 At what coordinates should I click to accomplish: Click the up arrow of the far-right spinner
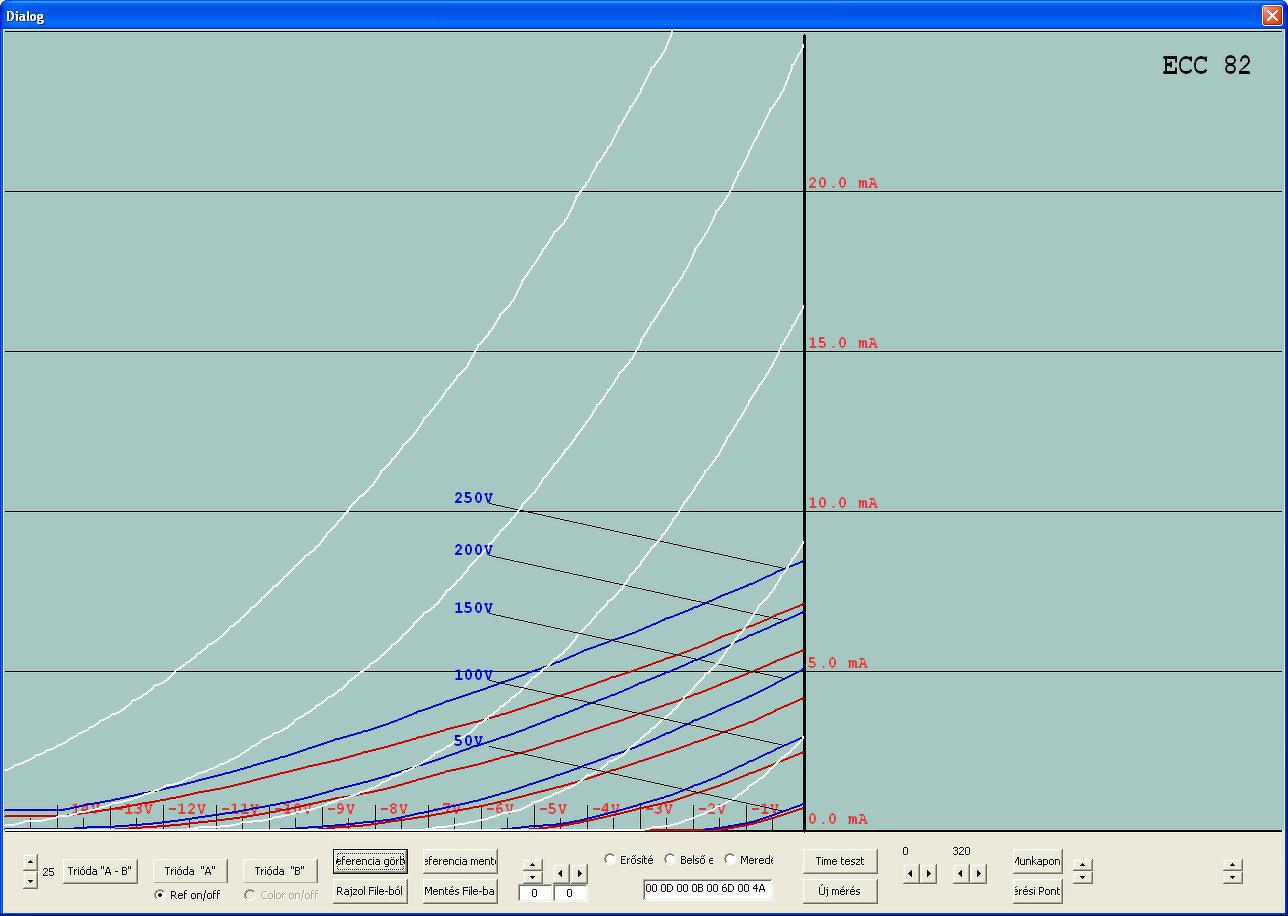pos(1232,865)
